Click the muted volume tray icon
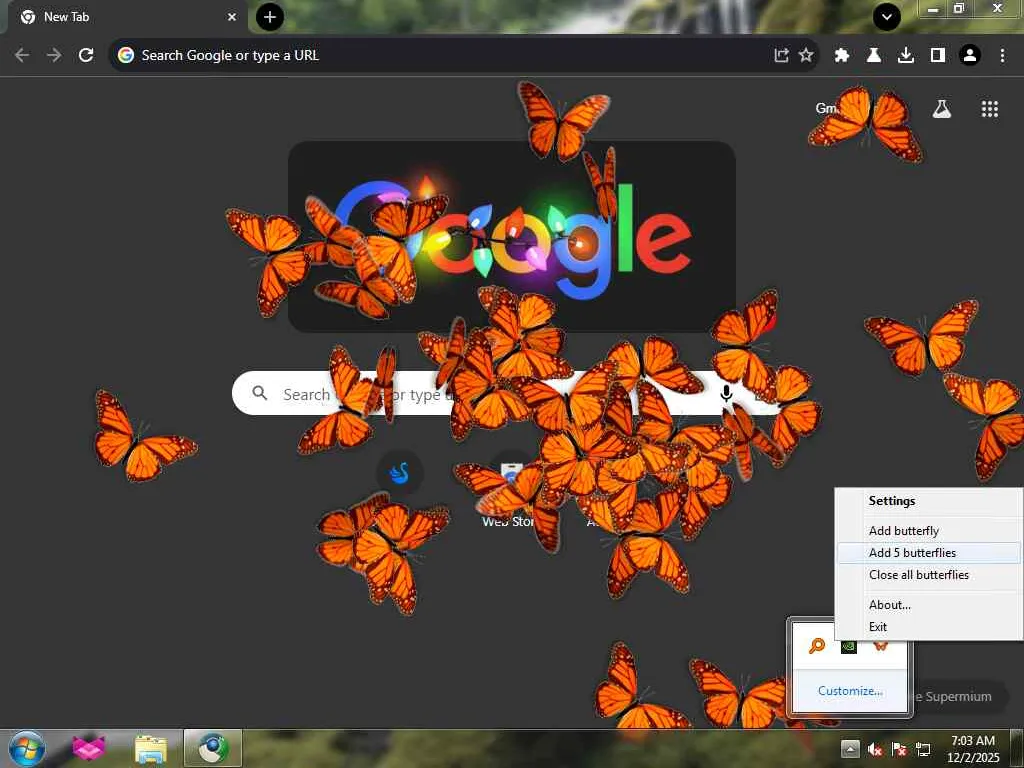The image size is (1024, 768). click(875, 750)
